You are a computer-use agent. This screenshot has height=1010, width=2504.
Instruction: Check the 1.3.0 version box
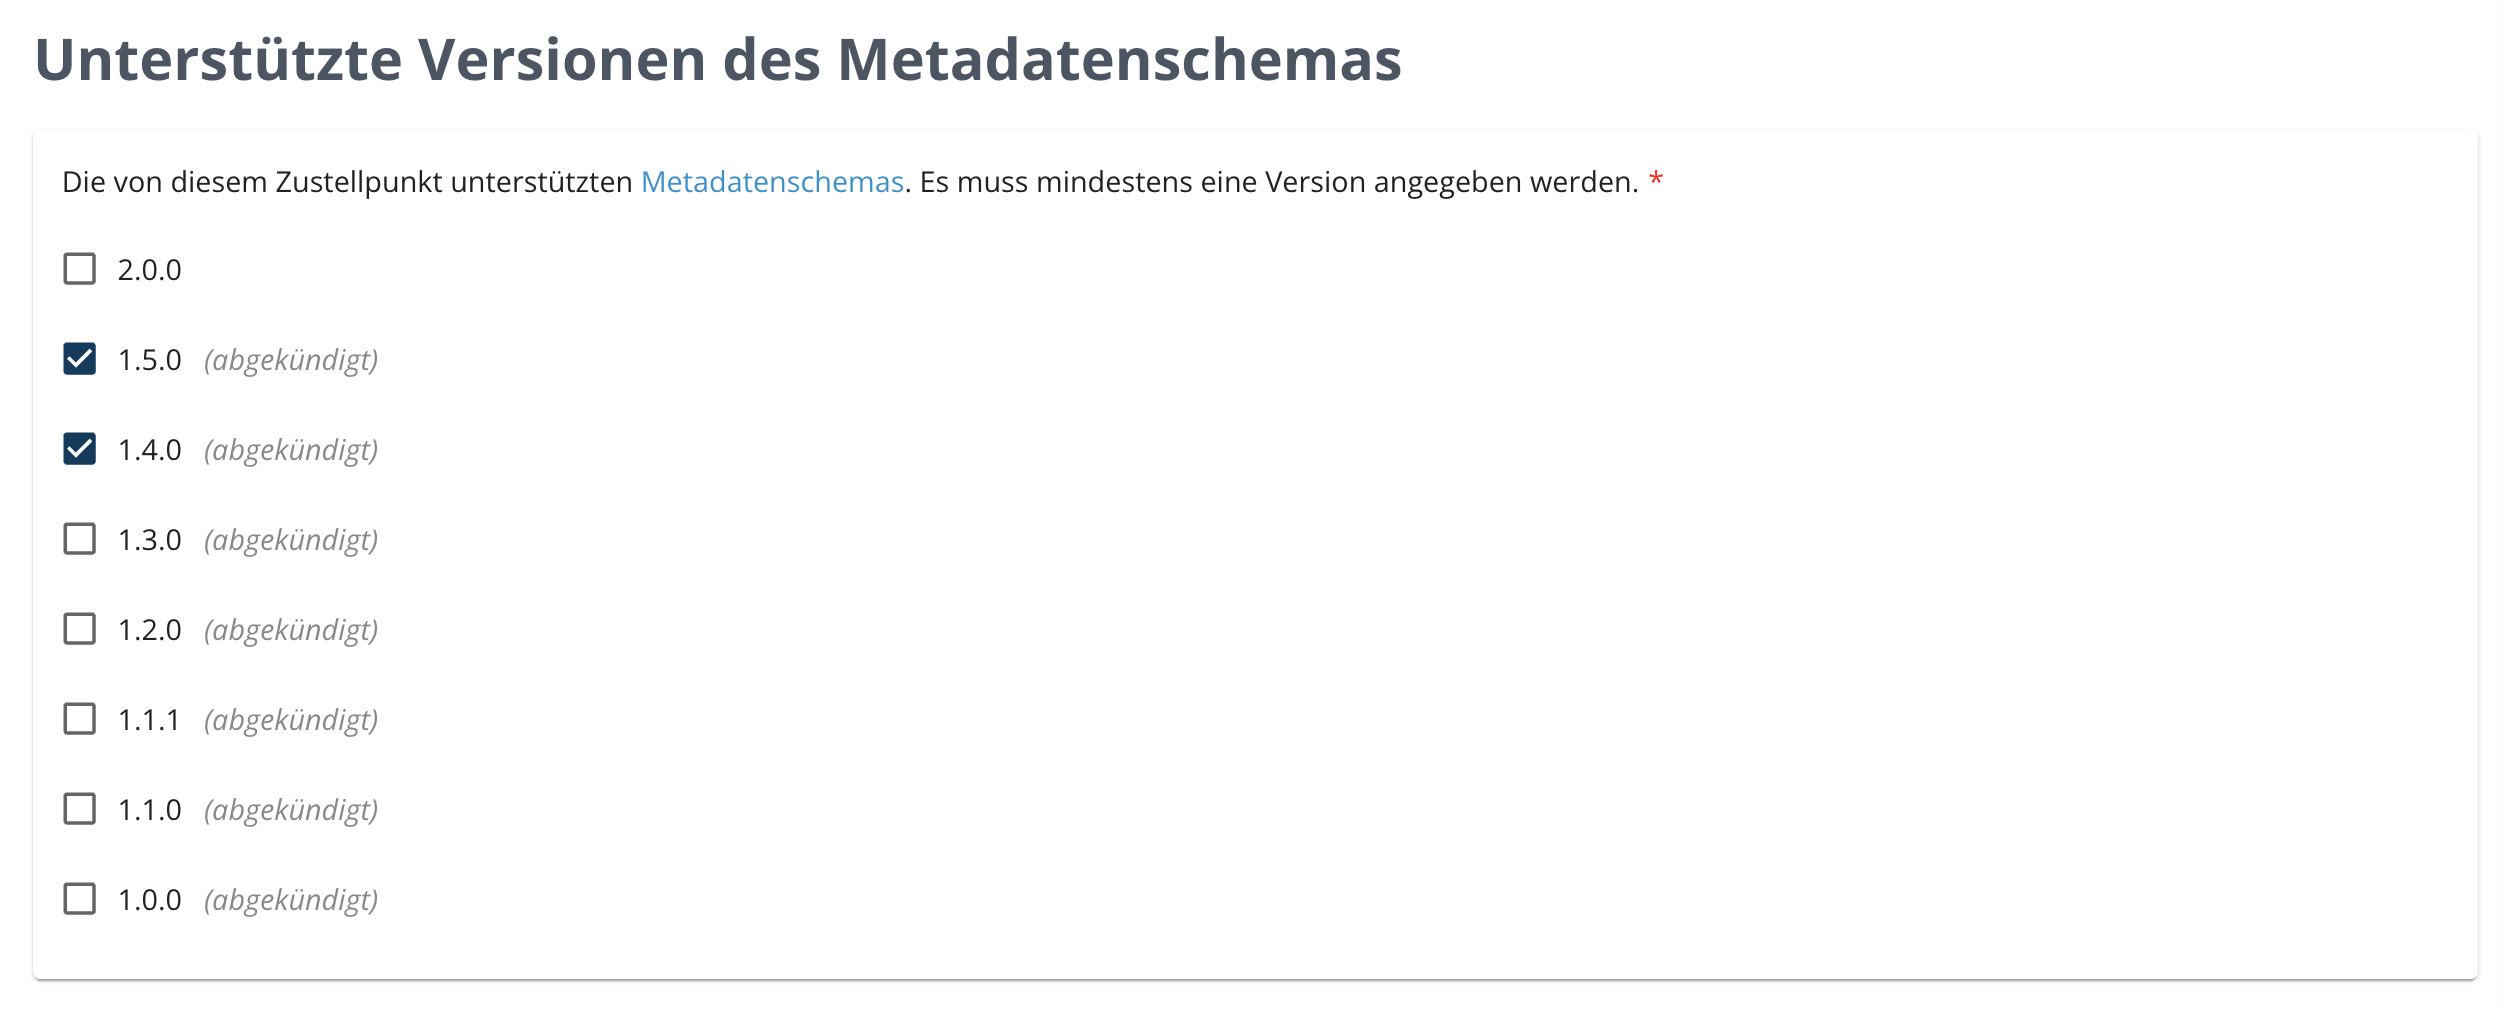(79, 538)
